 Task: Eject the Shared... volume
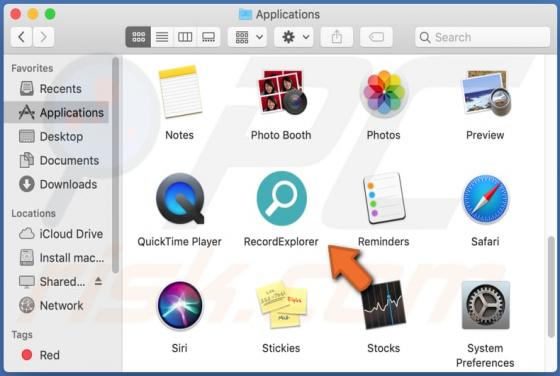click(99, 281)
